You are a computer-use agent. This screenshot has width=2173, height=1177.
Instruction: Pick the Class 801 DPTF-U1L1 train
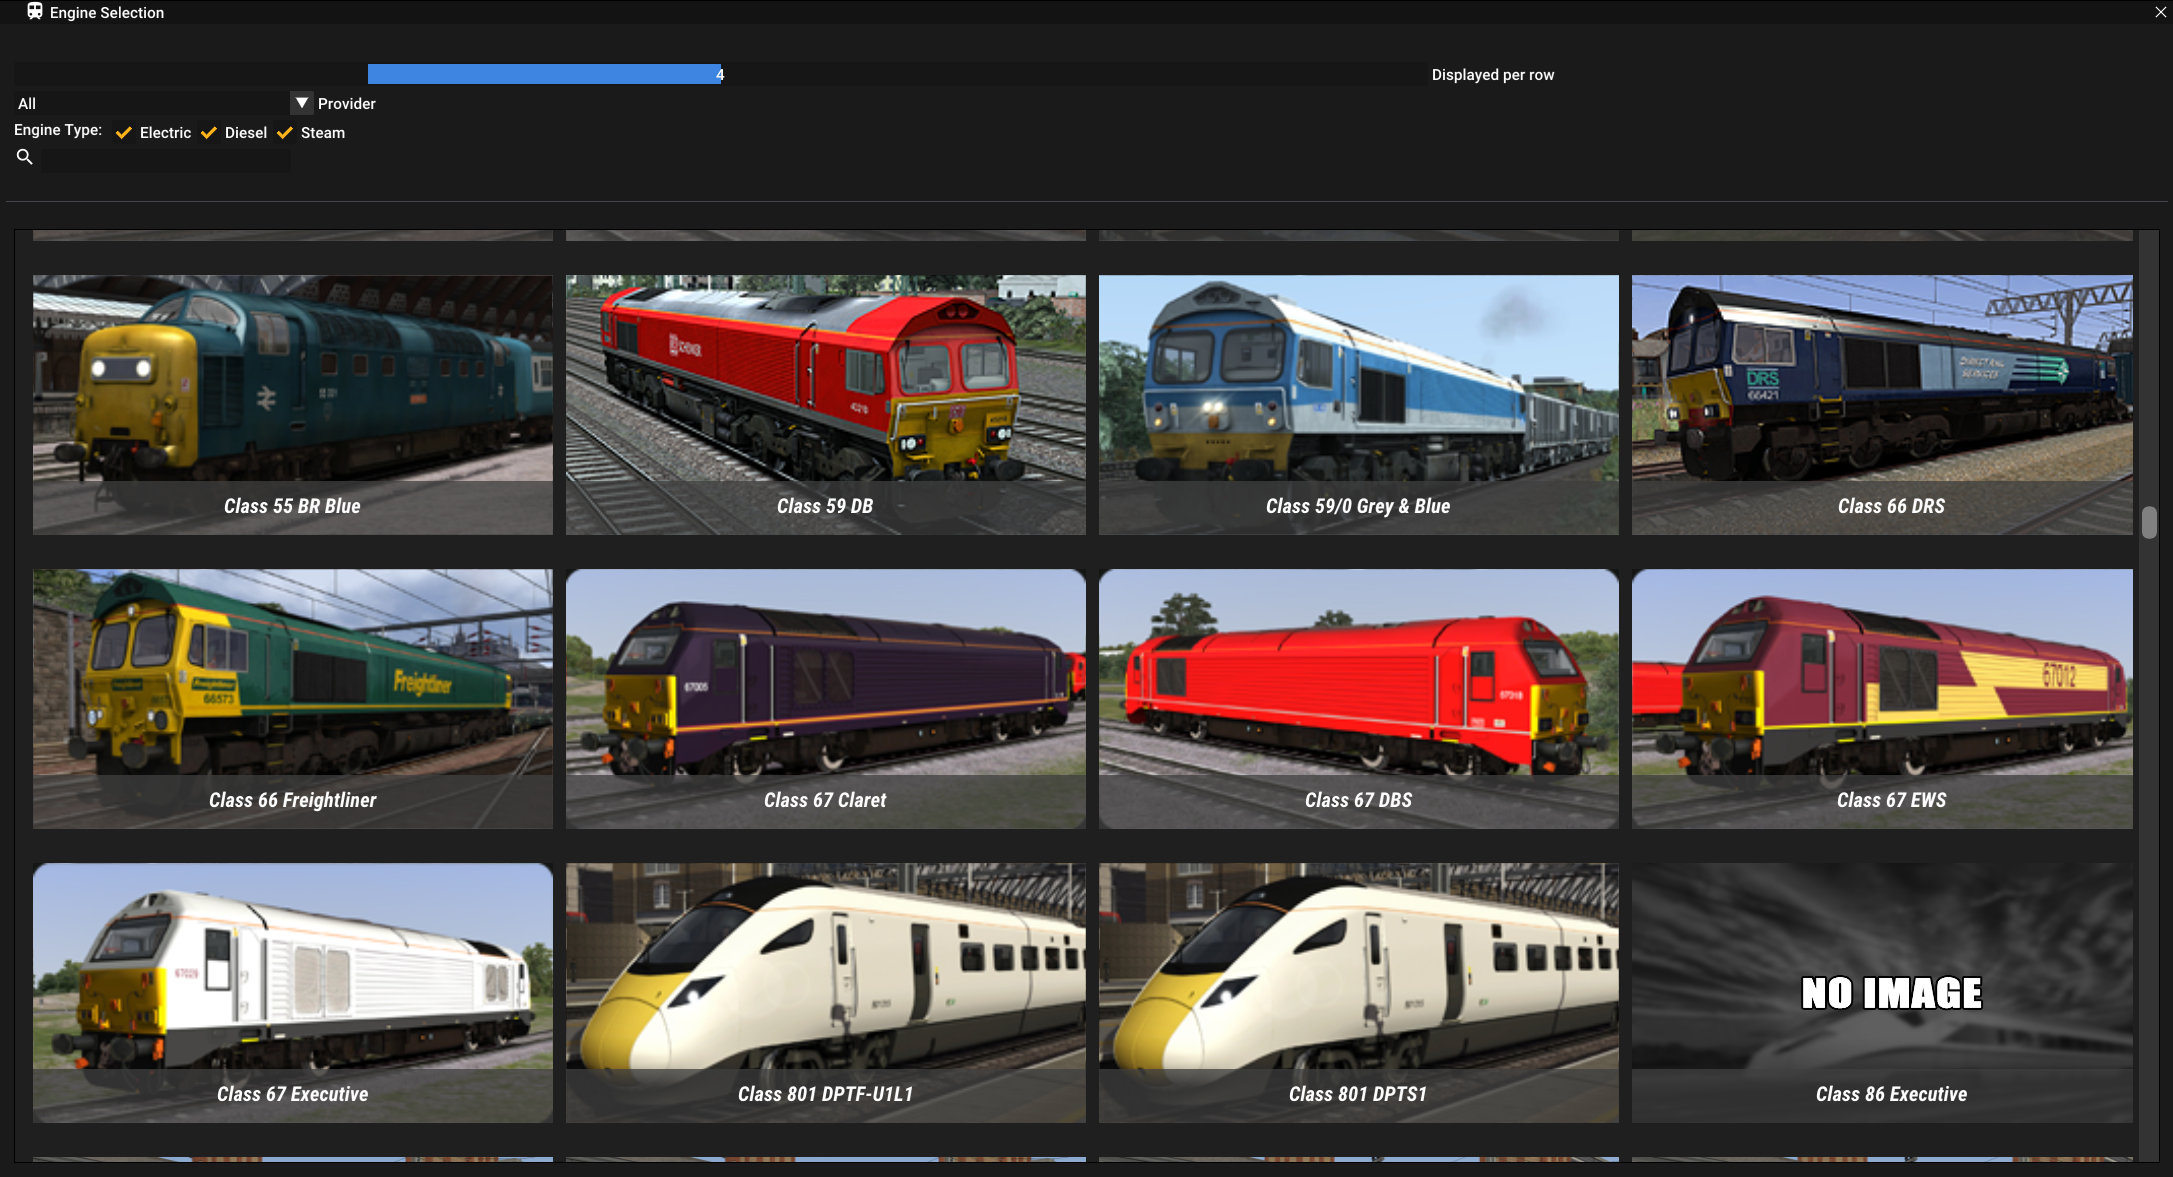point(825,992)
